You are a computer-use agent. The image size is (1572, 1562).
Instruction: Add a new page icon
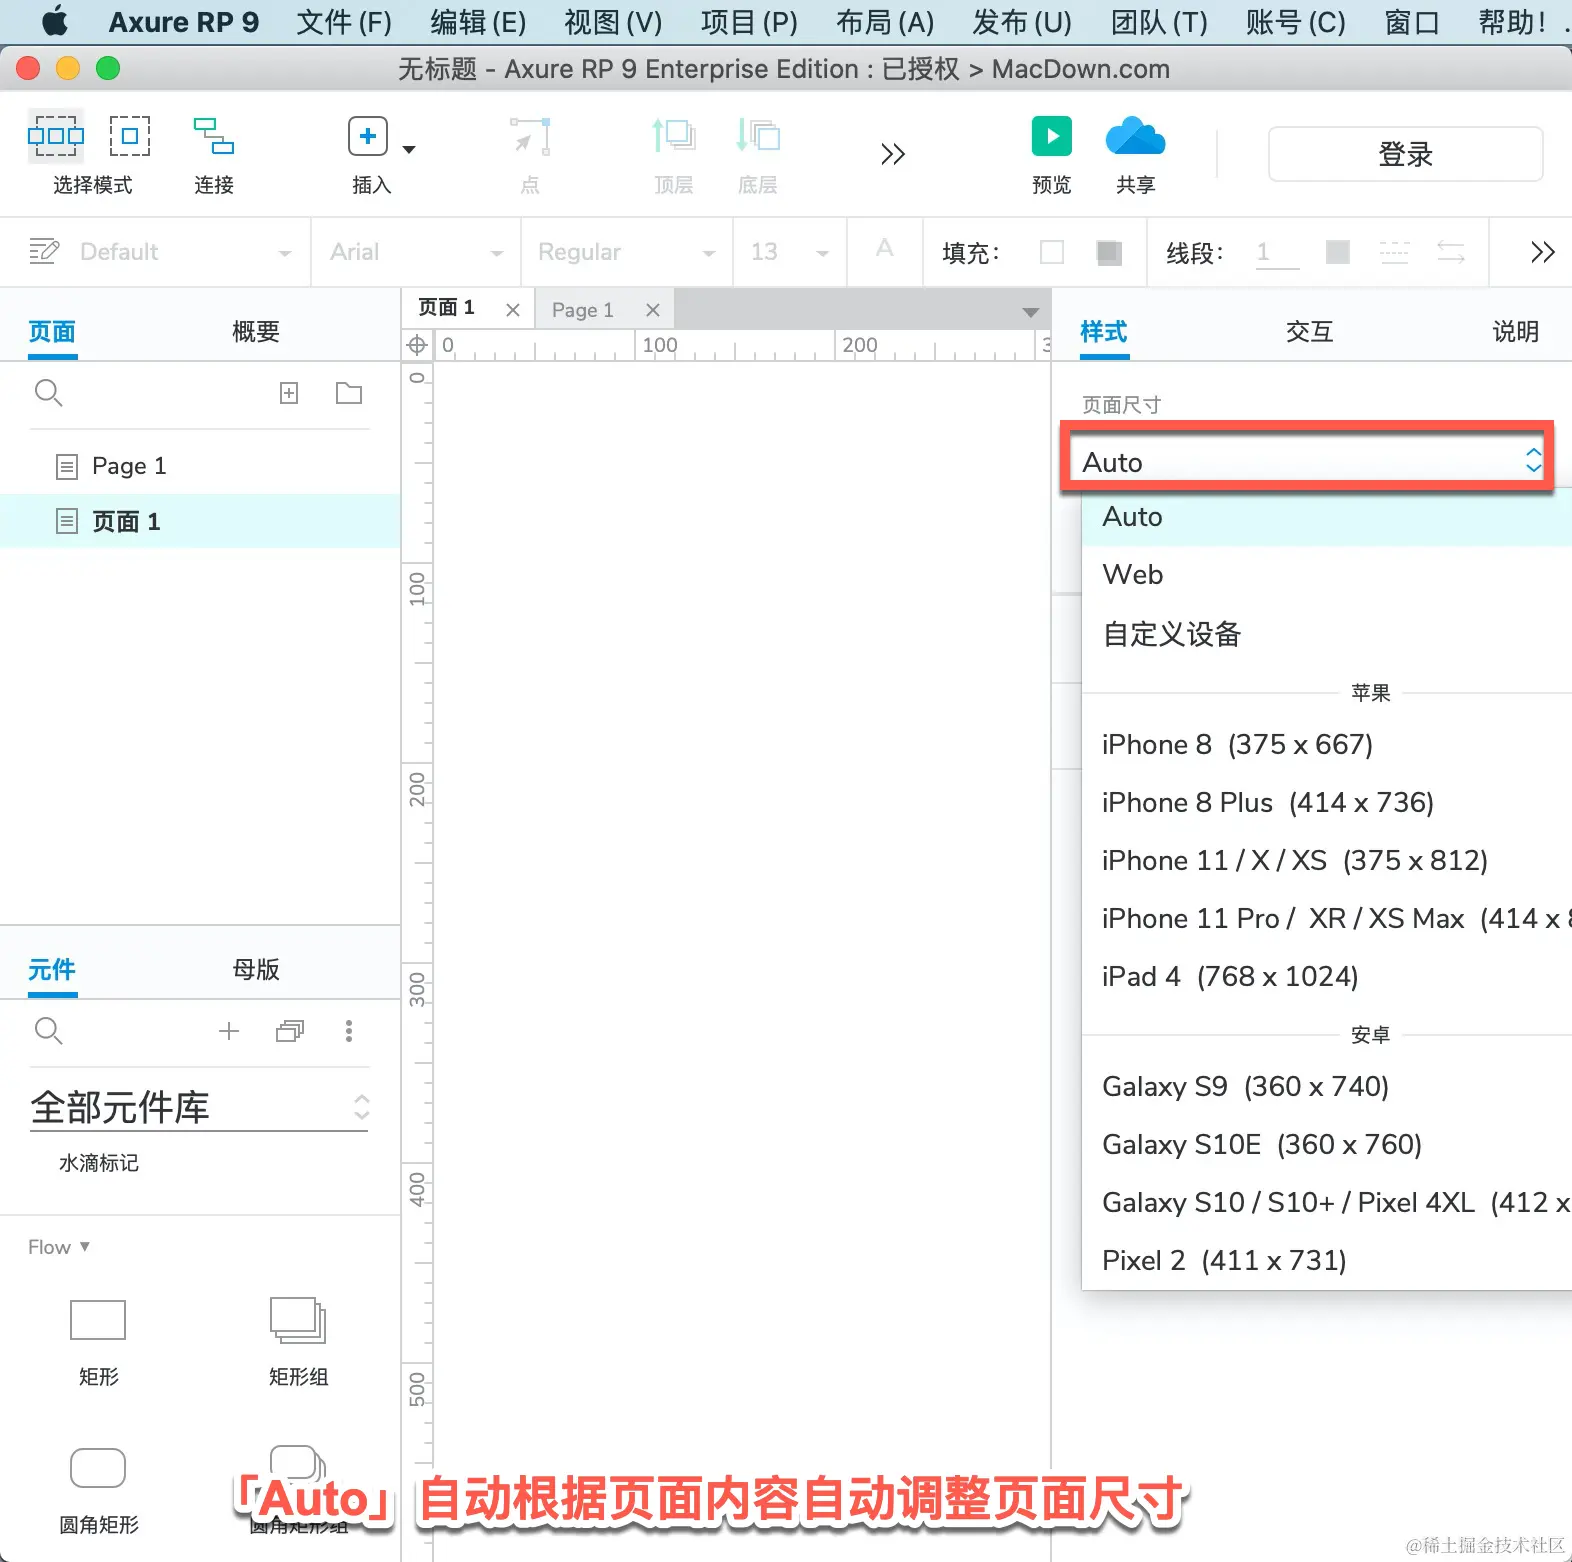[x=289, y=393]
